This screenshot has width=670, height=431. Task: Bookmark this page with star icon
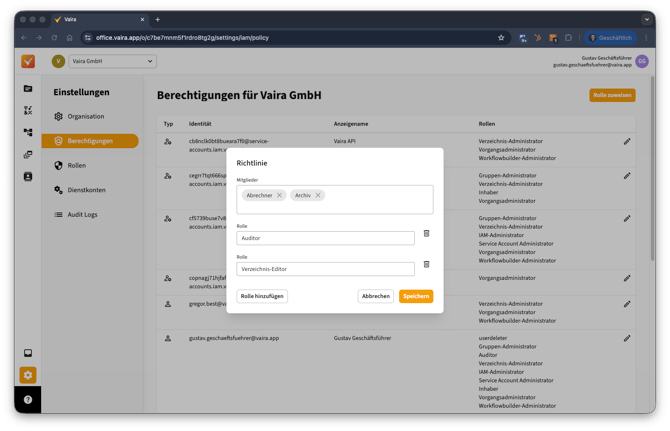[x=501, y=38]
